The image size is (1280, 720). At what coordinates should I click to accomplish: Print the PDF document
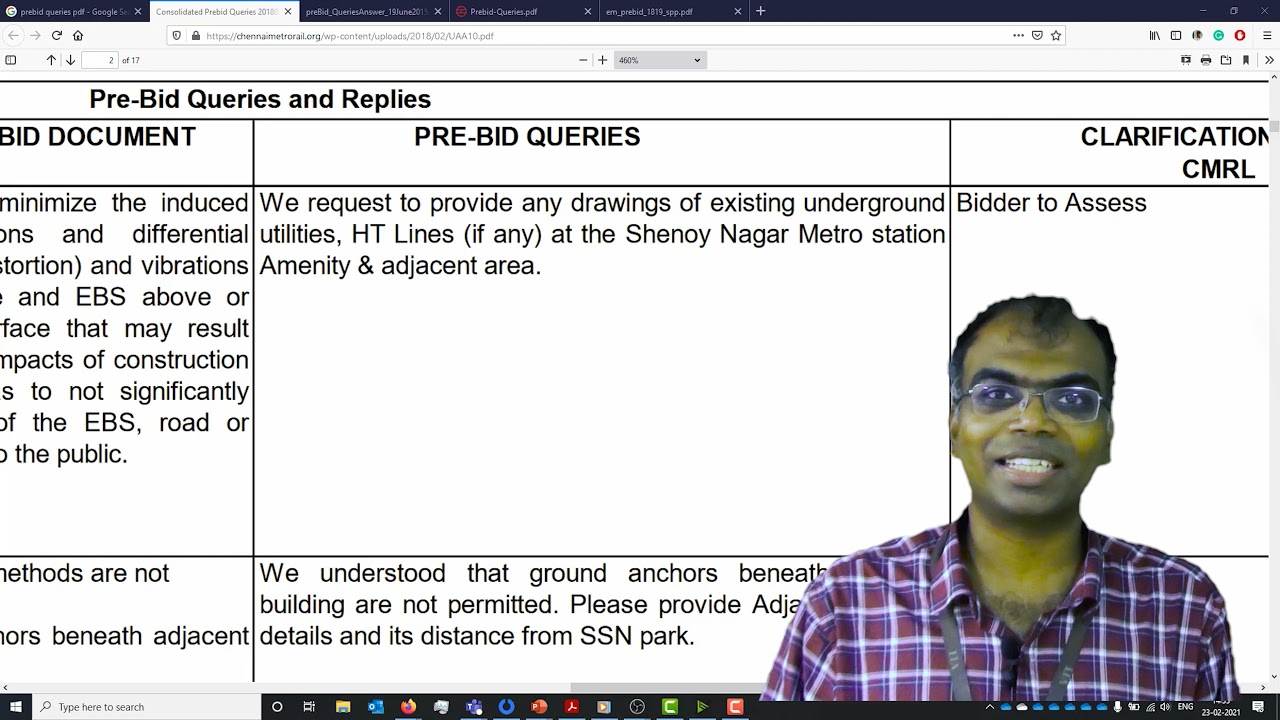tap(1206, 60)
